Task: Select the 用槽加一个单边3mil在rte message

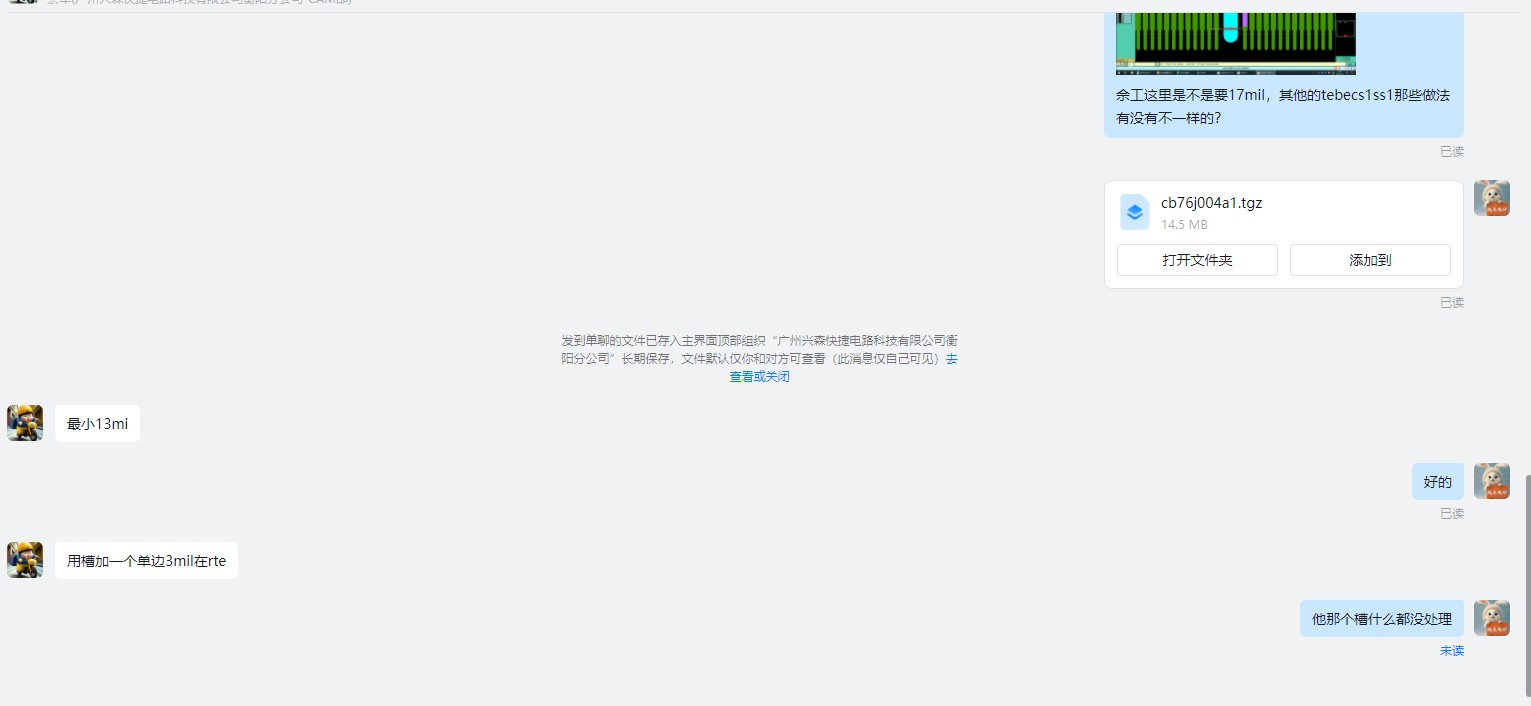Action: pos(146,561)
